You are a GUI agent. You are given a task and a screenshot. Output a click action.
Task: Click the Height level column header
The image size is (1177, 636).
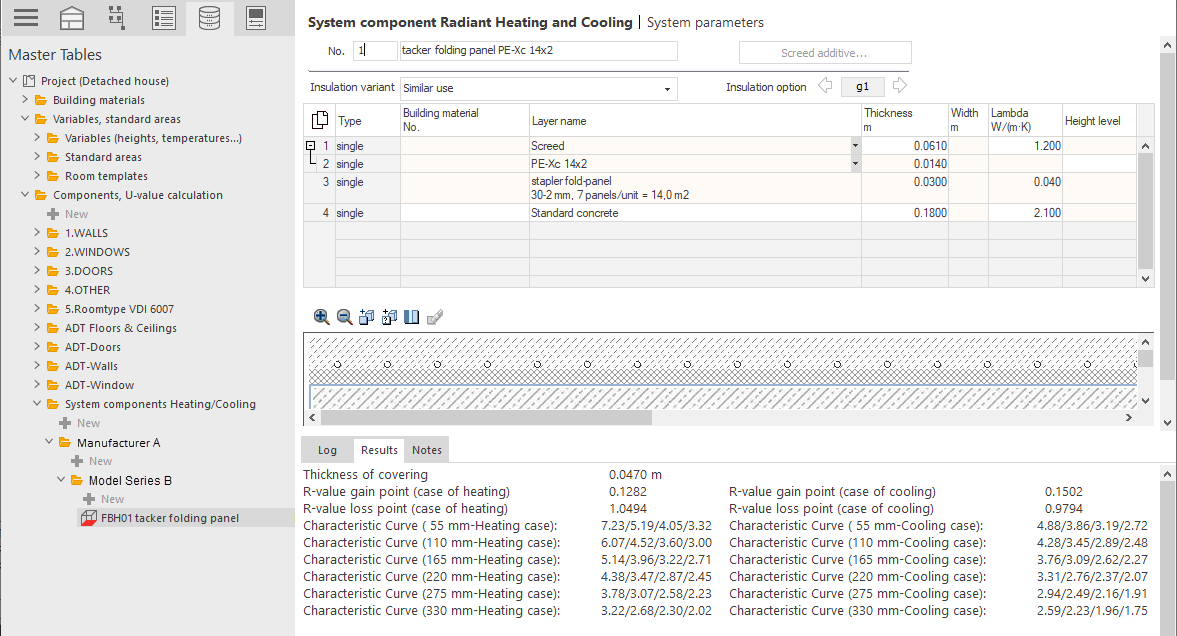[x=1099, y=121]
